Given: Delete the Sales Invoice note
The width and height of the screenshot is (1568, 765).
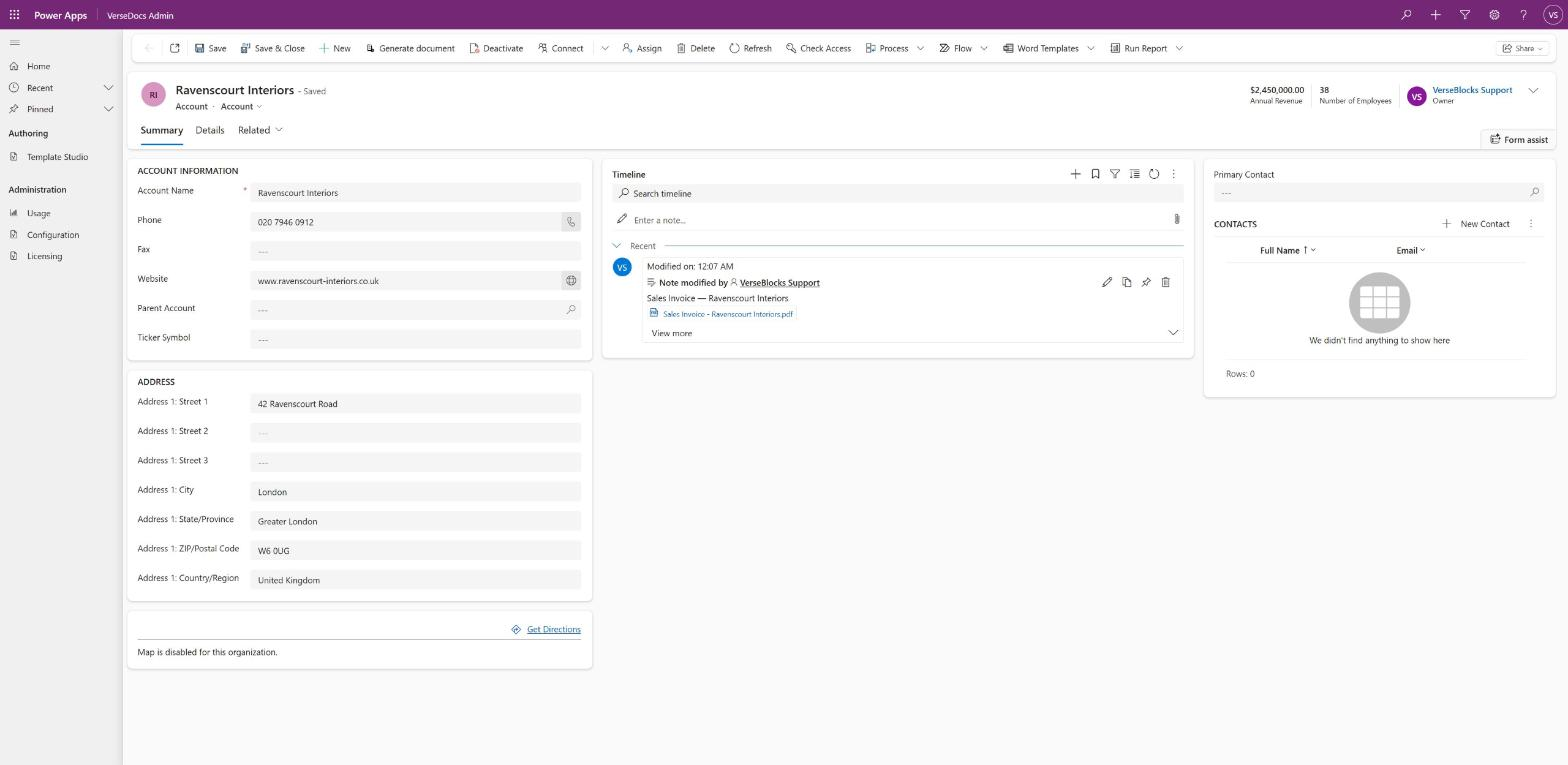Looking at the screenshot, I should (x=1166, y=282).
